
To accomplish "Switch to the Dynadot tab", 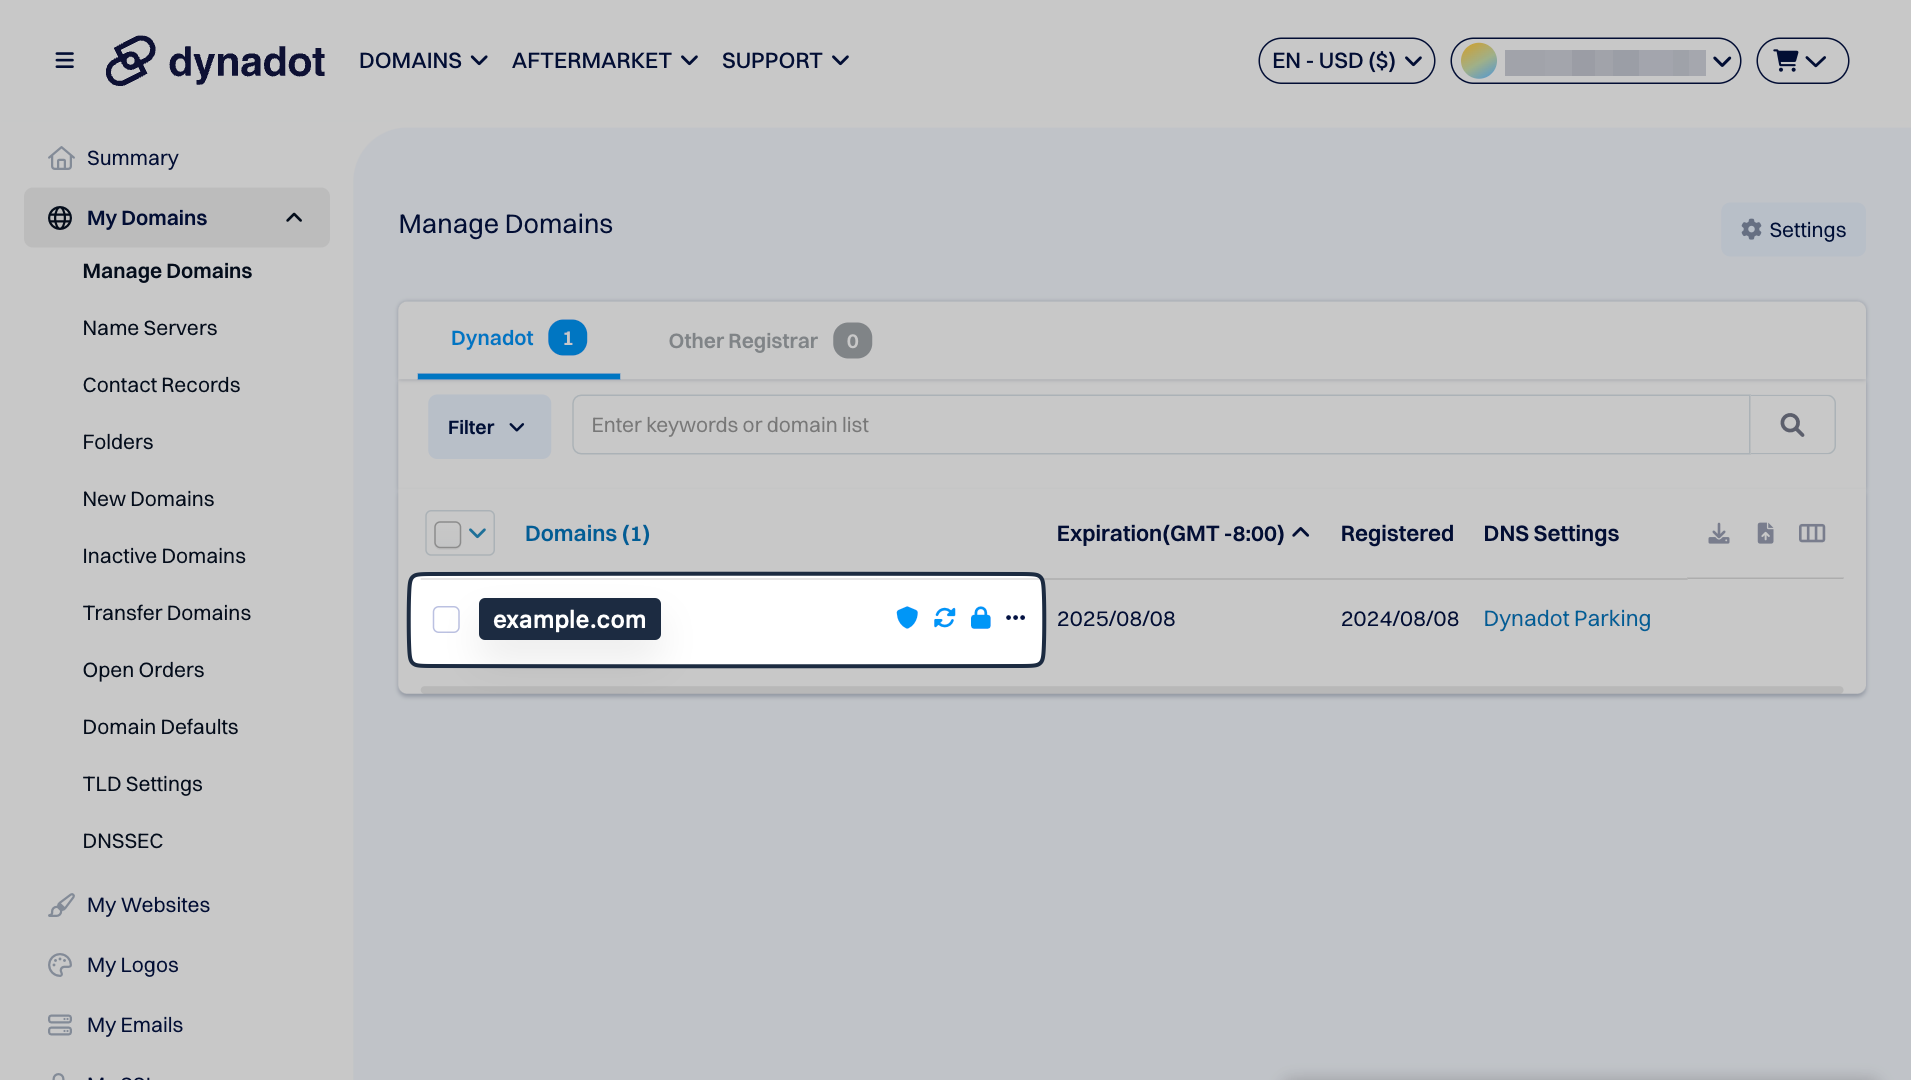I will (518, 339).
